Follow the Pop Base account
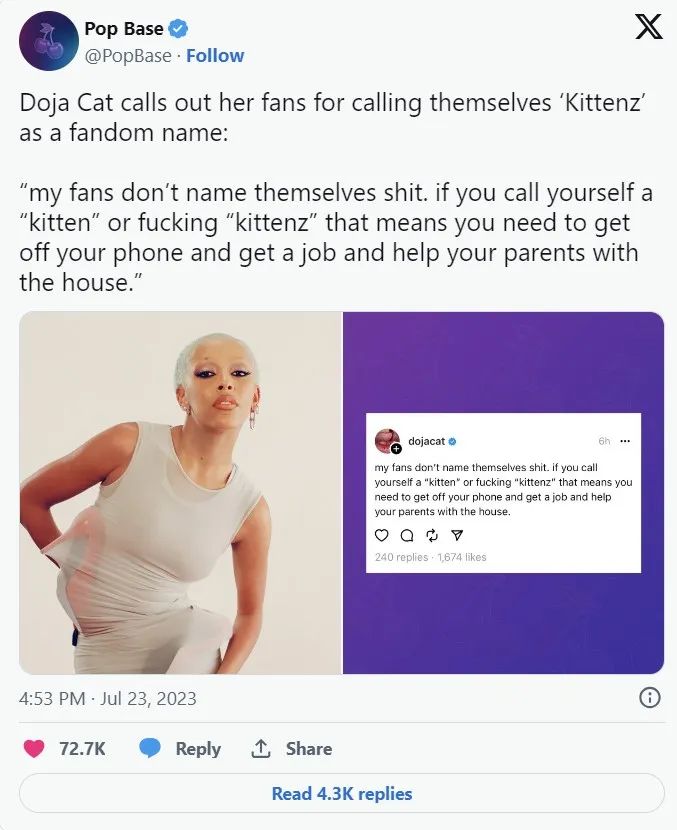The width and height of the screenshot is (677, 830). [215, 56]
